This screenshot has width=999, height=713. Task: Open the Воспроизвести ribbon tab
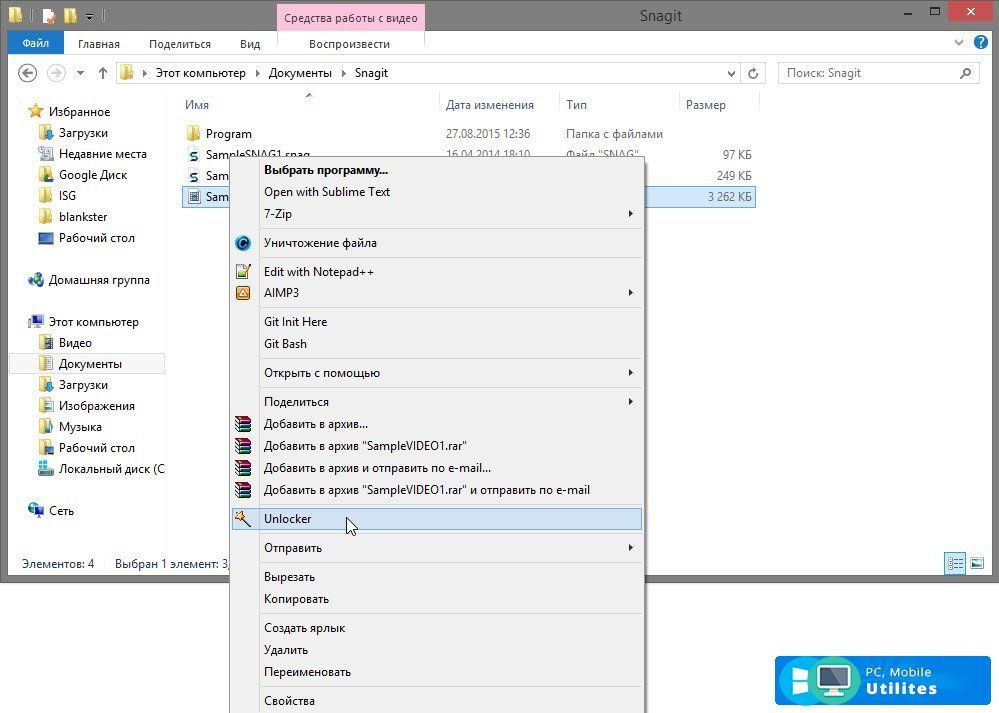(349, 44)
